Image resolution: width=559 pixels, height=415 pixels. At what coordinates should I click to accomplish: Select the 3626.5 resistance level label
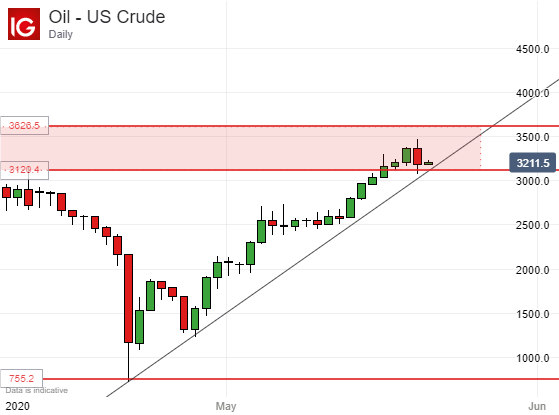click(x=25, y=125)
